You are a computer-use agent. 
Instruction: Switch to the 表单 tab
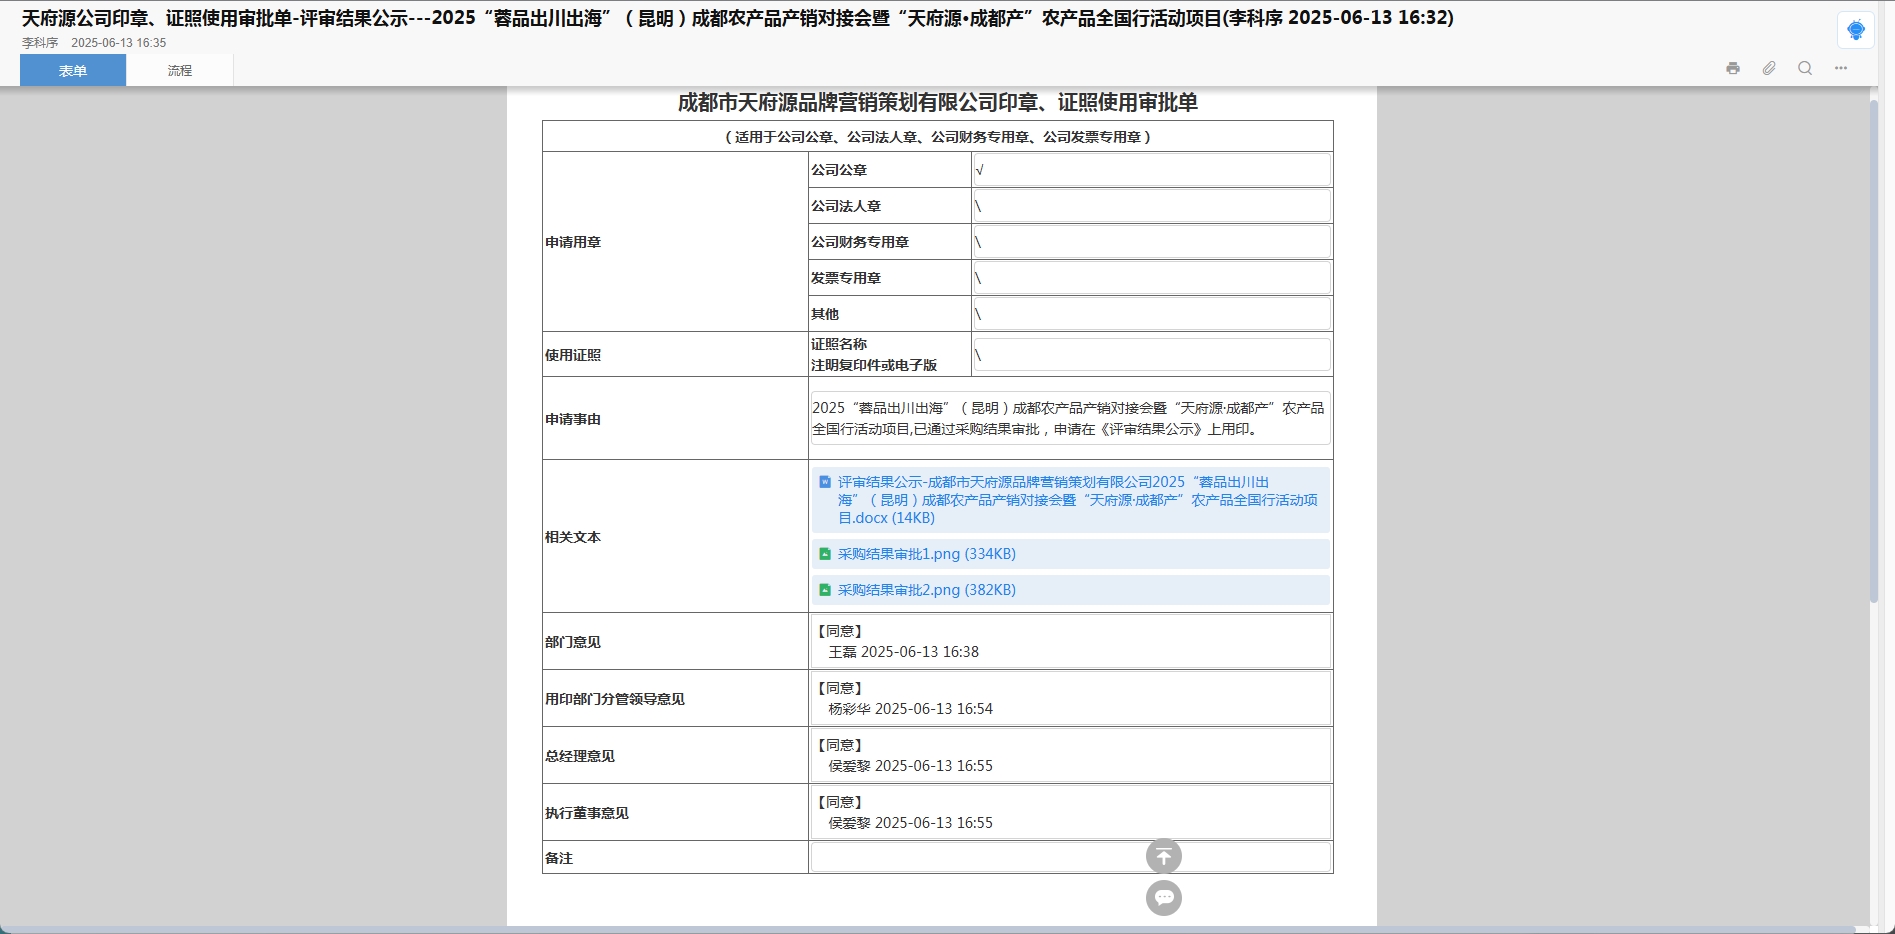pos(73,70)
